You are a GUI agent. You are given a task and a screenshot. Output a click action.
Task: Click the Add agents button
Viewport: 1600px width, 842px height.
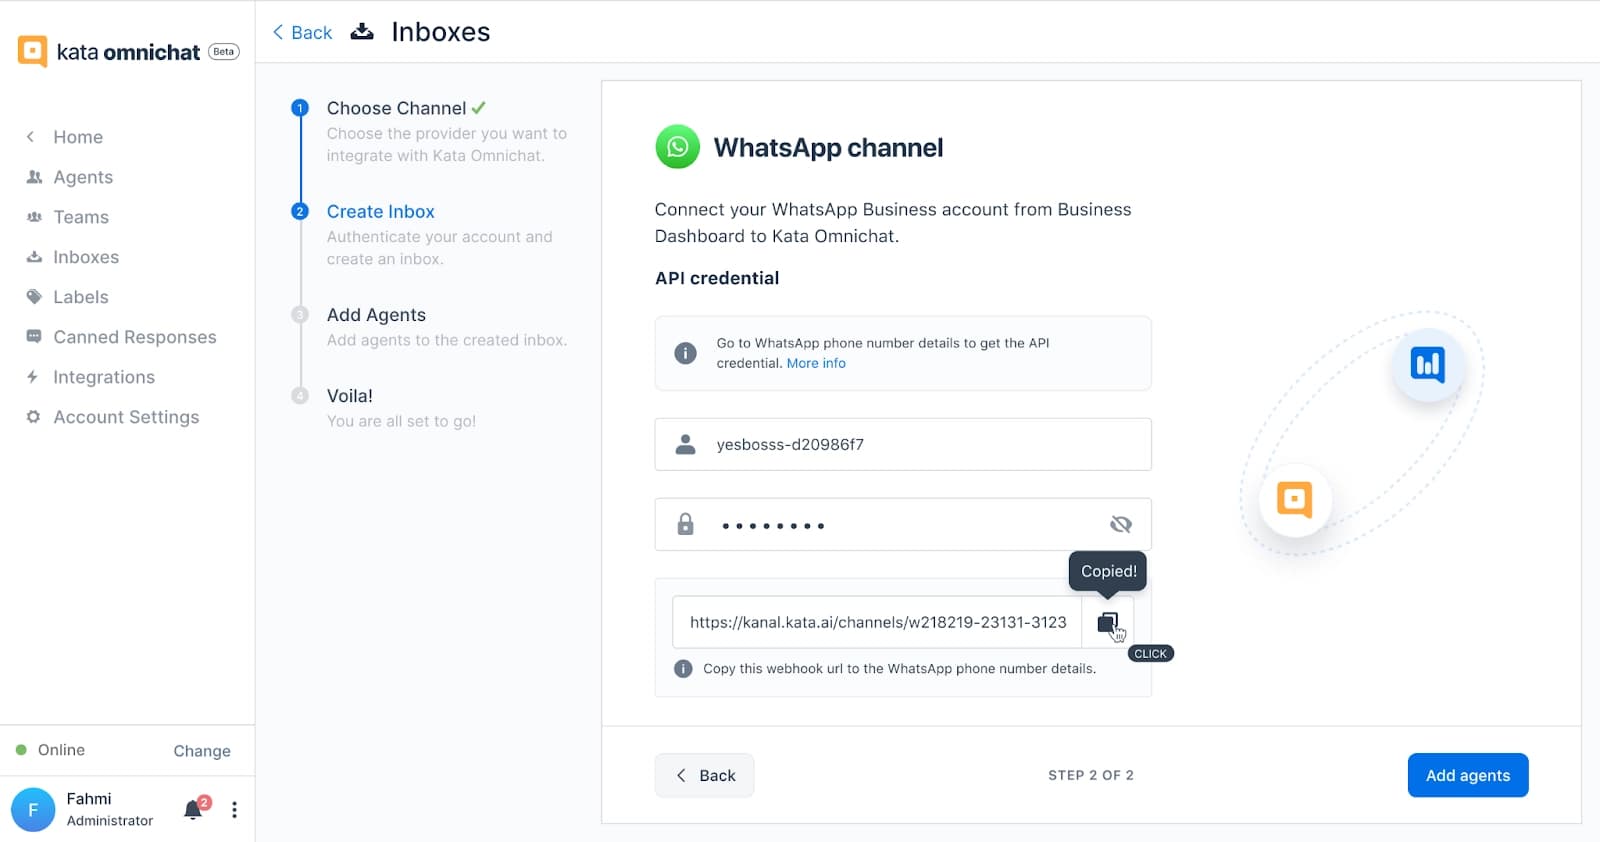pyautogui.click(x=1468, y=775)
